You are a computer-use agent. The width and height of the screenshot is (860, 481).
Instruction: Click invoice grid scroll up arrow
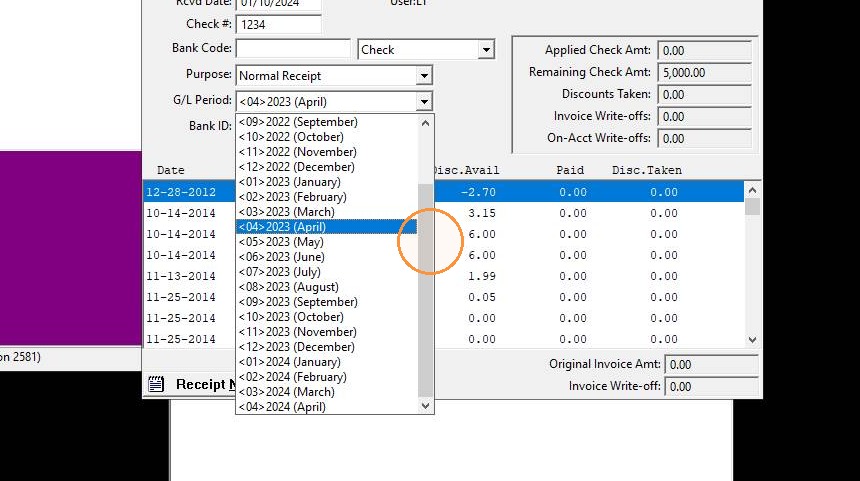pyautogui.click(x=752, y=190)
